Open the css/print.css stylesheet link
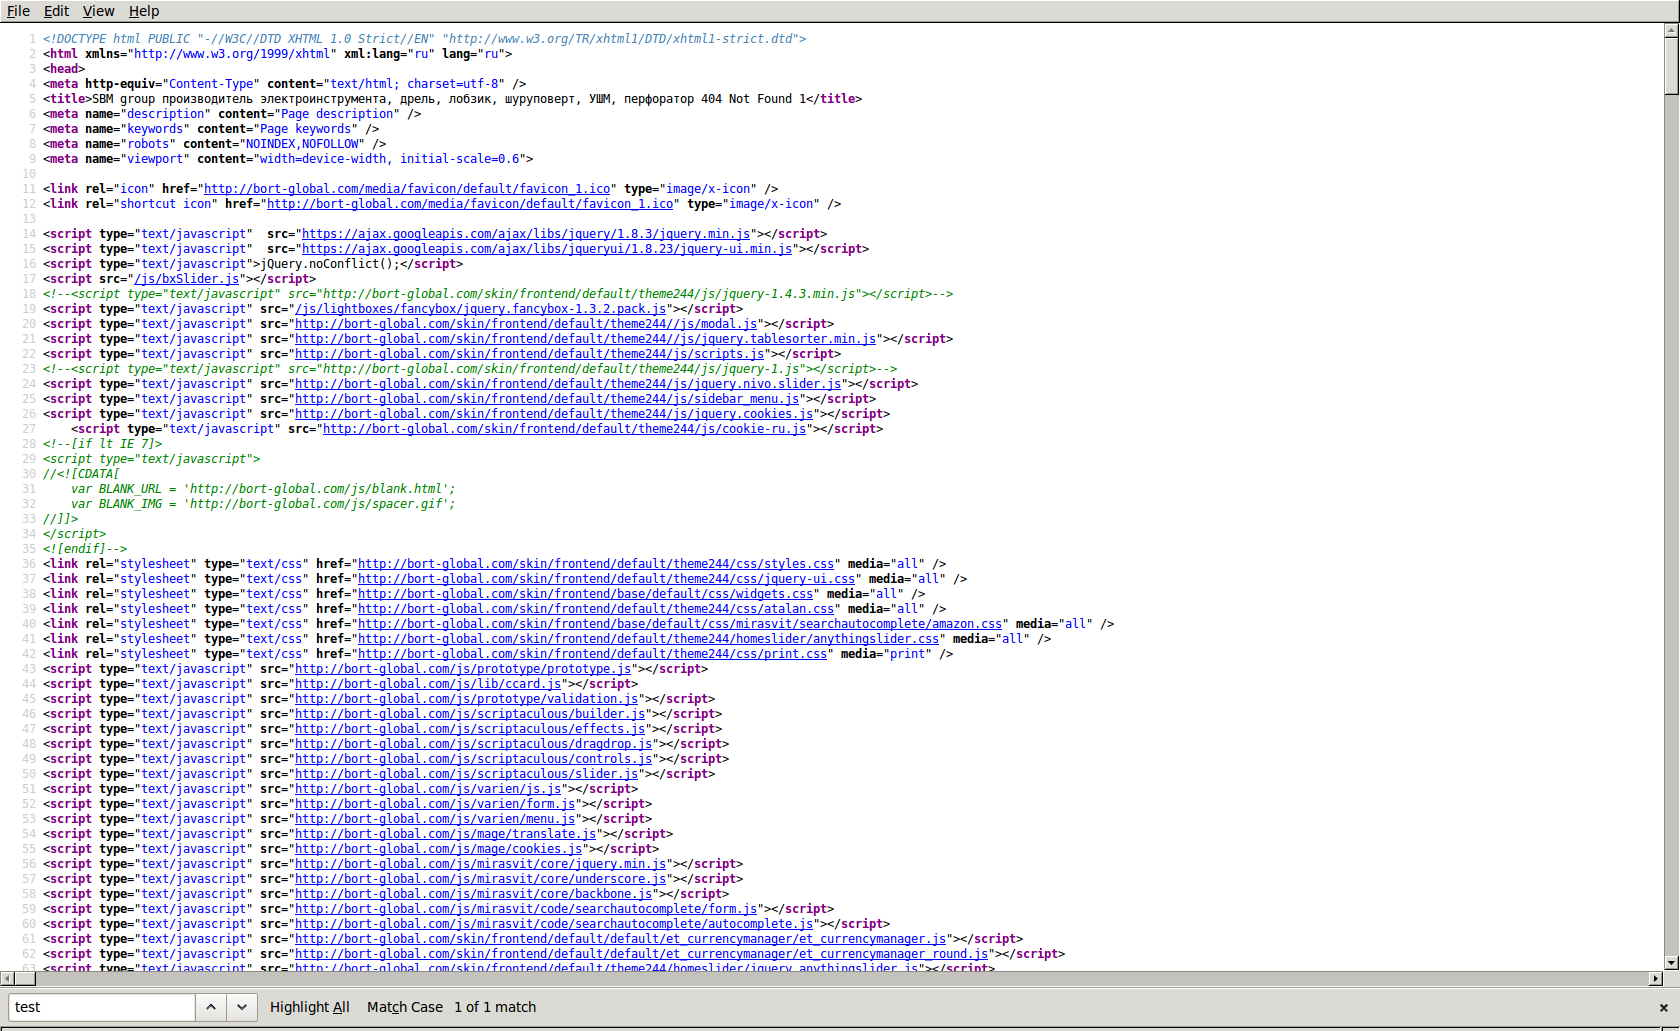The width and height of the screenshot is (1680, 1031). 592,654
